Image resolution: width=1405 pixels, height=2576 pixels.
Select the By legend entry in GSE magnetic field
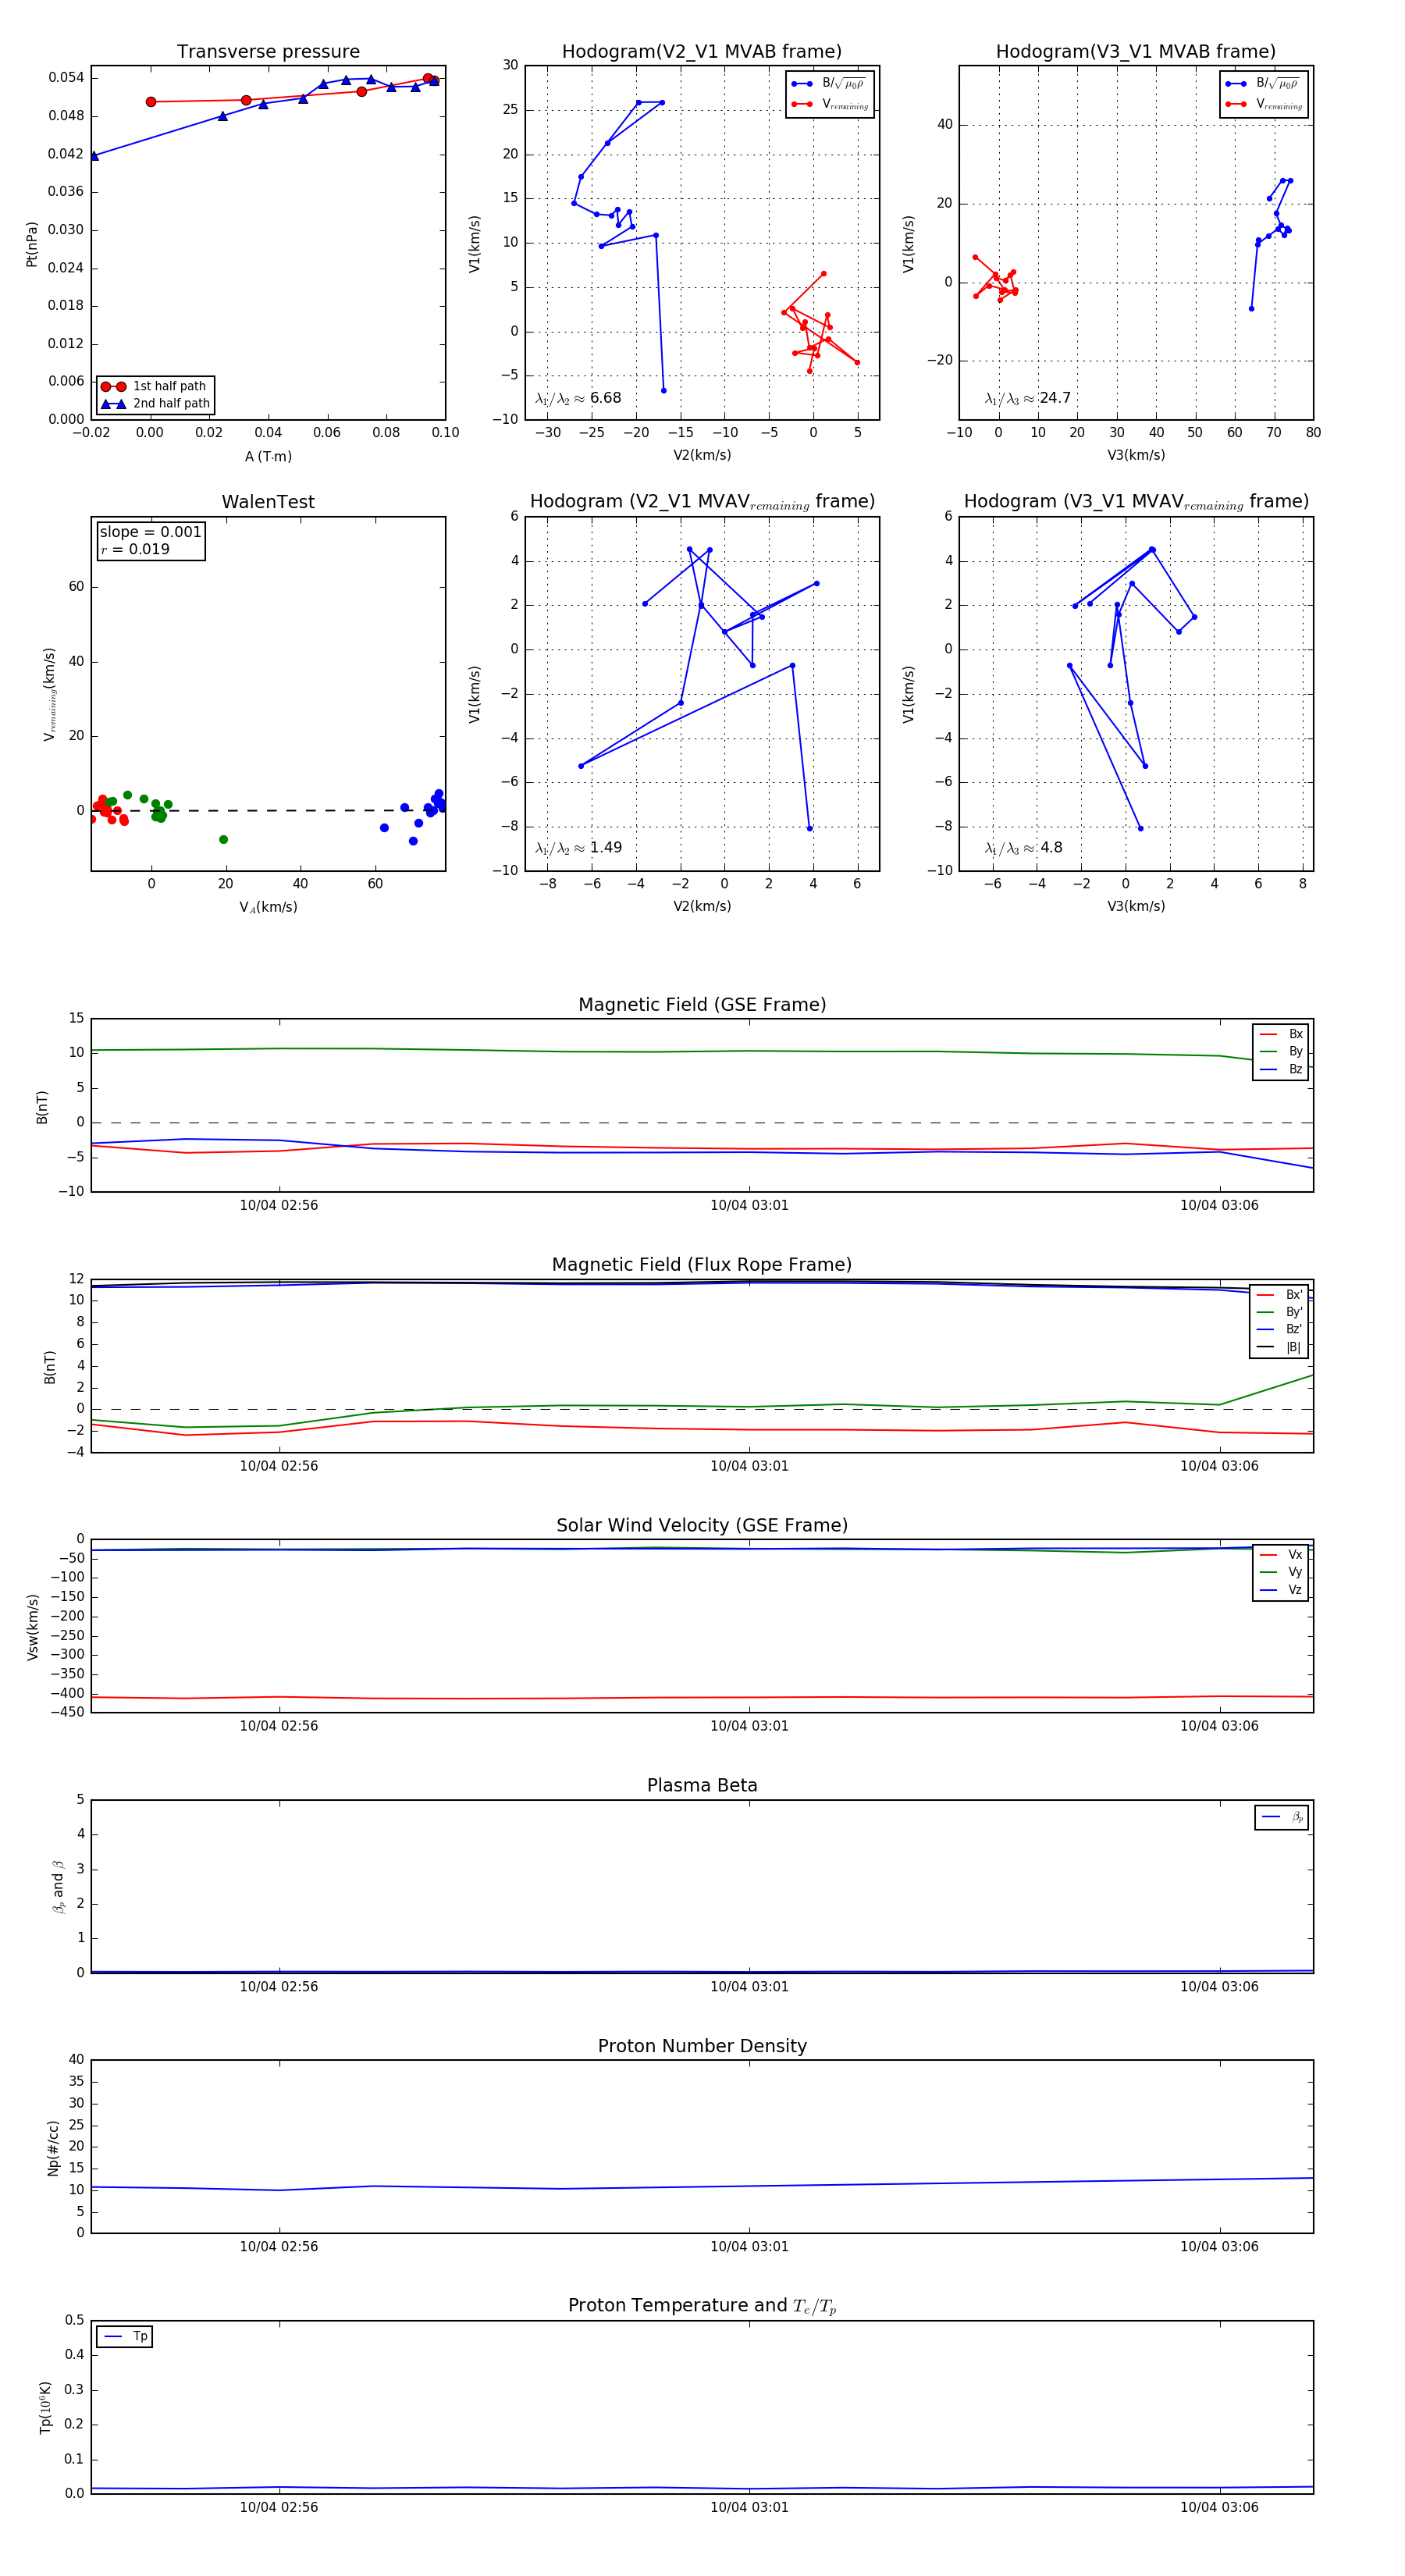[1281, 1052]
